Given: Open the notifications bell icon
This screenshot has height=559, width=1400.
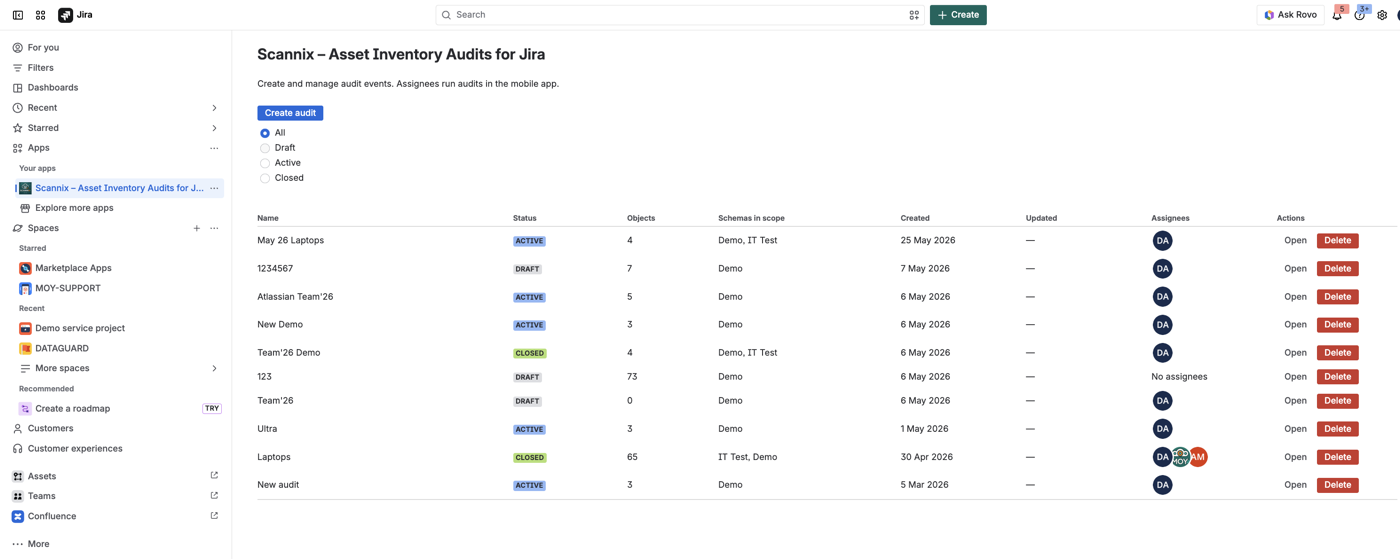Looking at the screenshot, I should pyautogui.click(x=1337, y=15).
